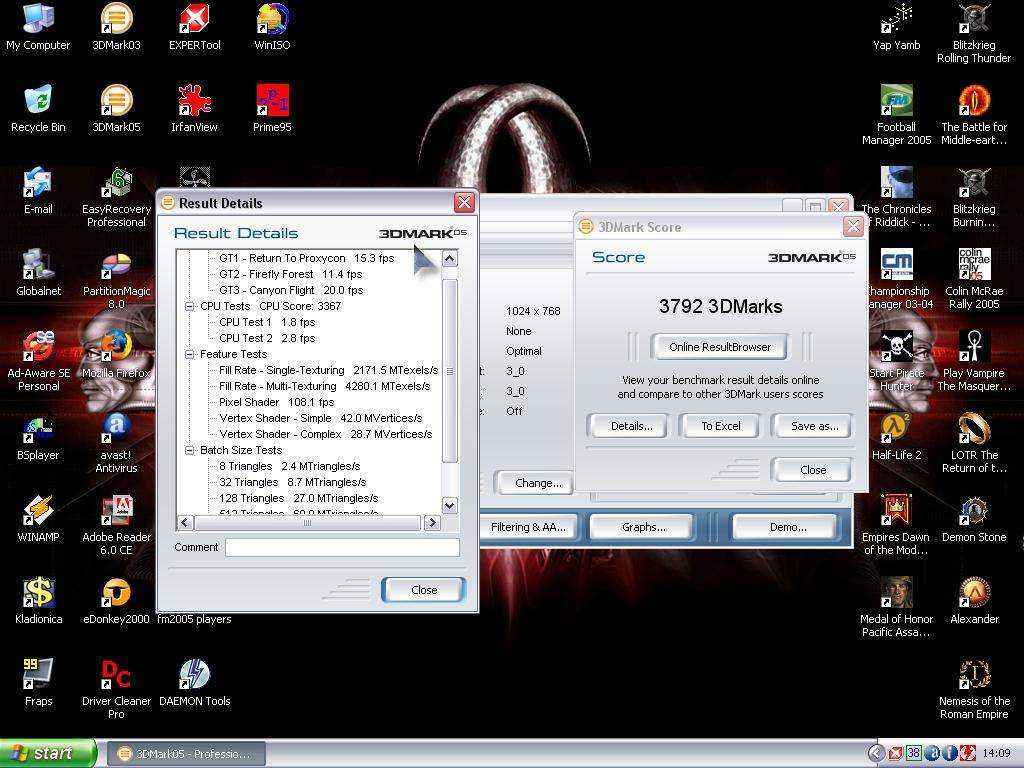Open the DAEMON Tools desktop shortcut
Image resolution: width=1024 pixels, height=768 pixels.
point(194,677)
